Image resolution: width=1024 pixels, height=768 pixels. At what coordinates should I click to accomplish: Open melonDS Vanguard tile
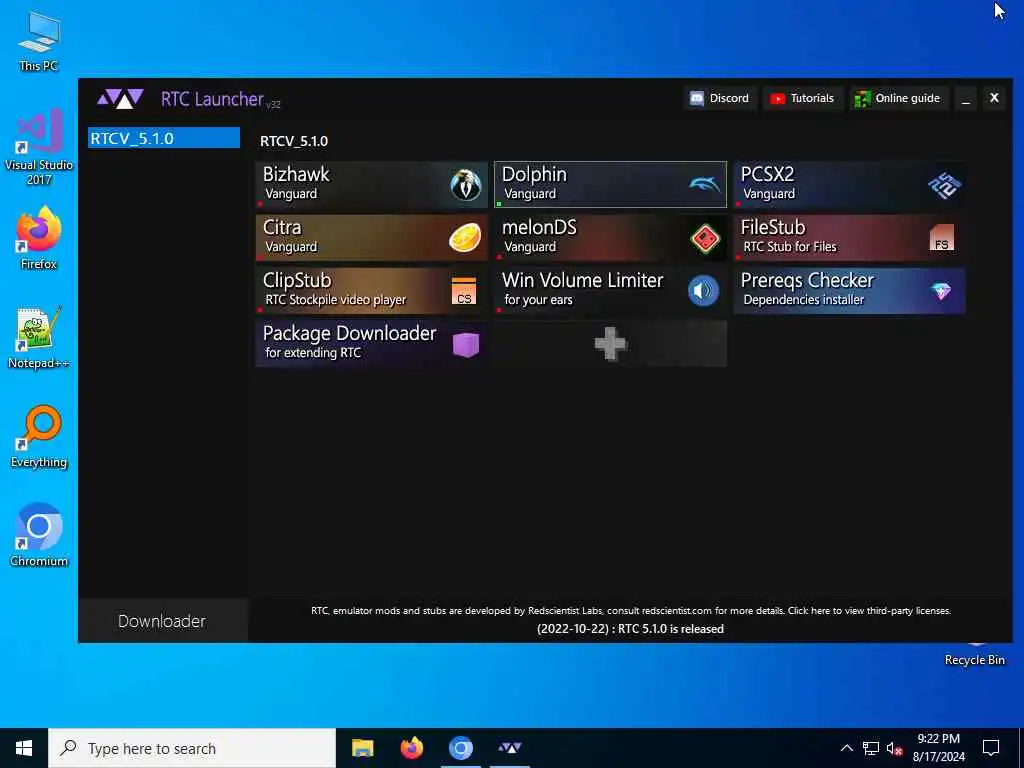pos(610,238)
